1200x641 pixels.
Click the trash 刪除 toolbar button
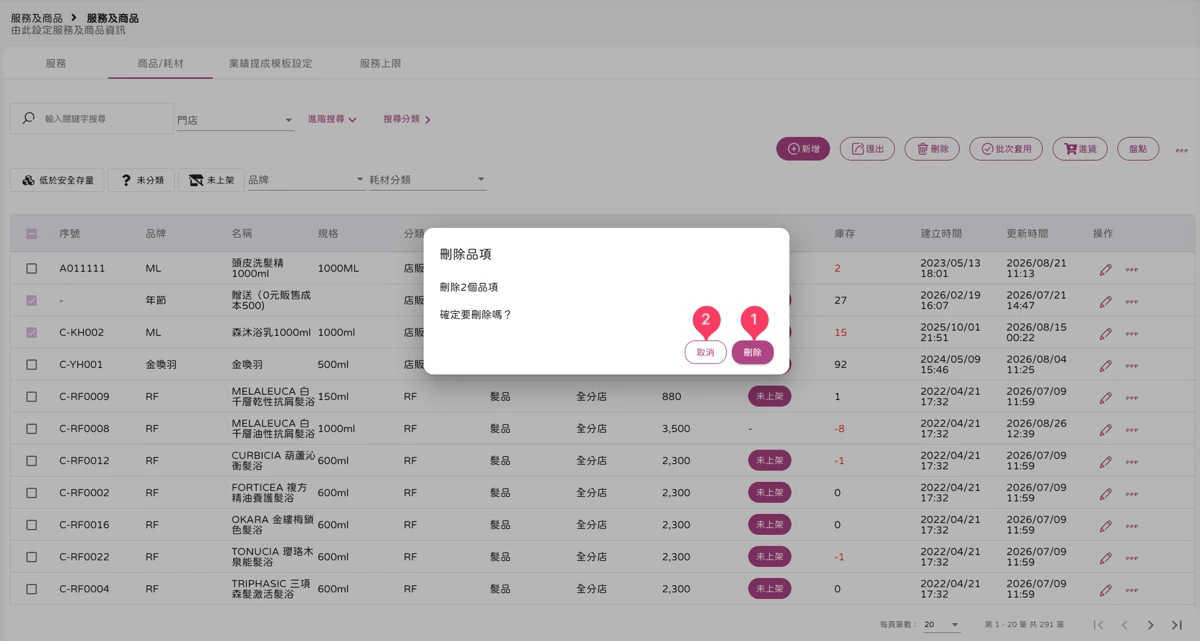coord(932,149)
